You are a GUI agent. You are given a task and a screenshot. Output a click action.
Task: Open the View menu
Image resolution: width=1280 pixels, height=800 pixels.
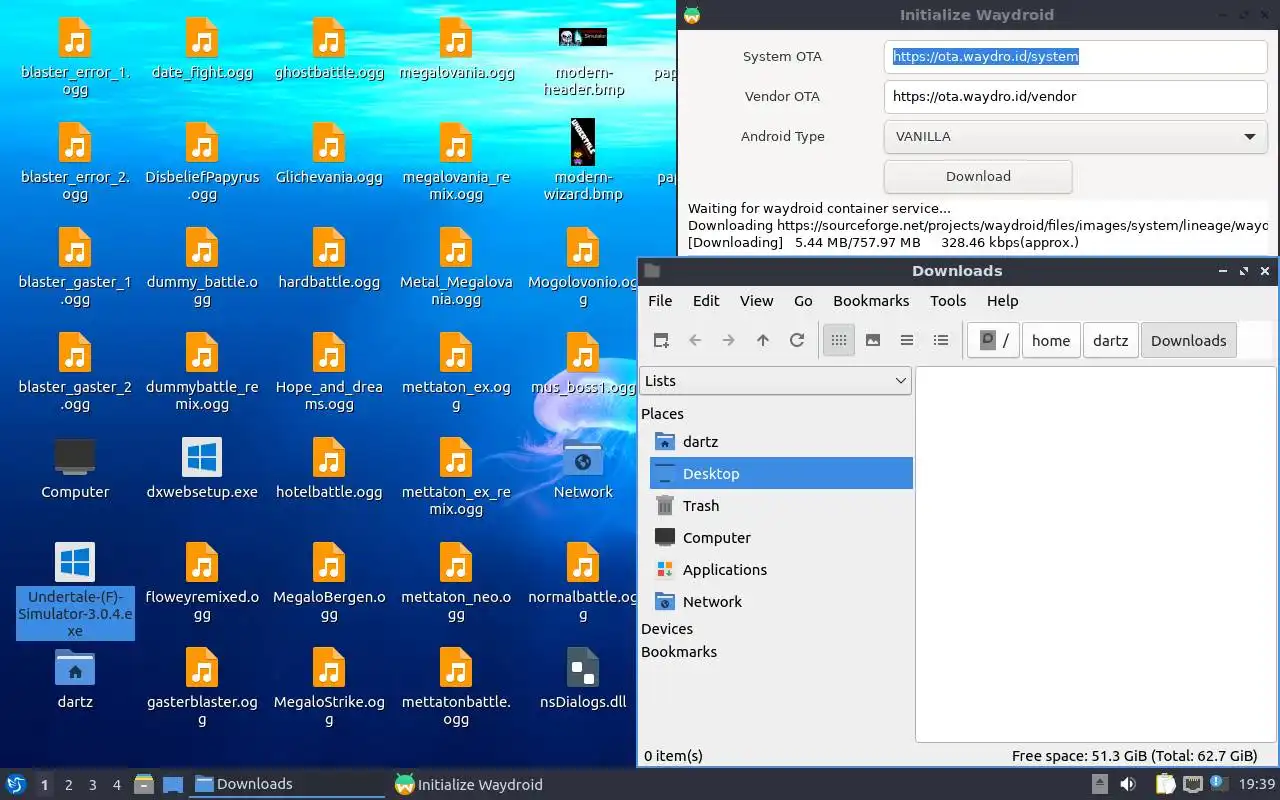point(756,300)
